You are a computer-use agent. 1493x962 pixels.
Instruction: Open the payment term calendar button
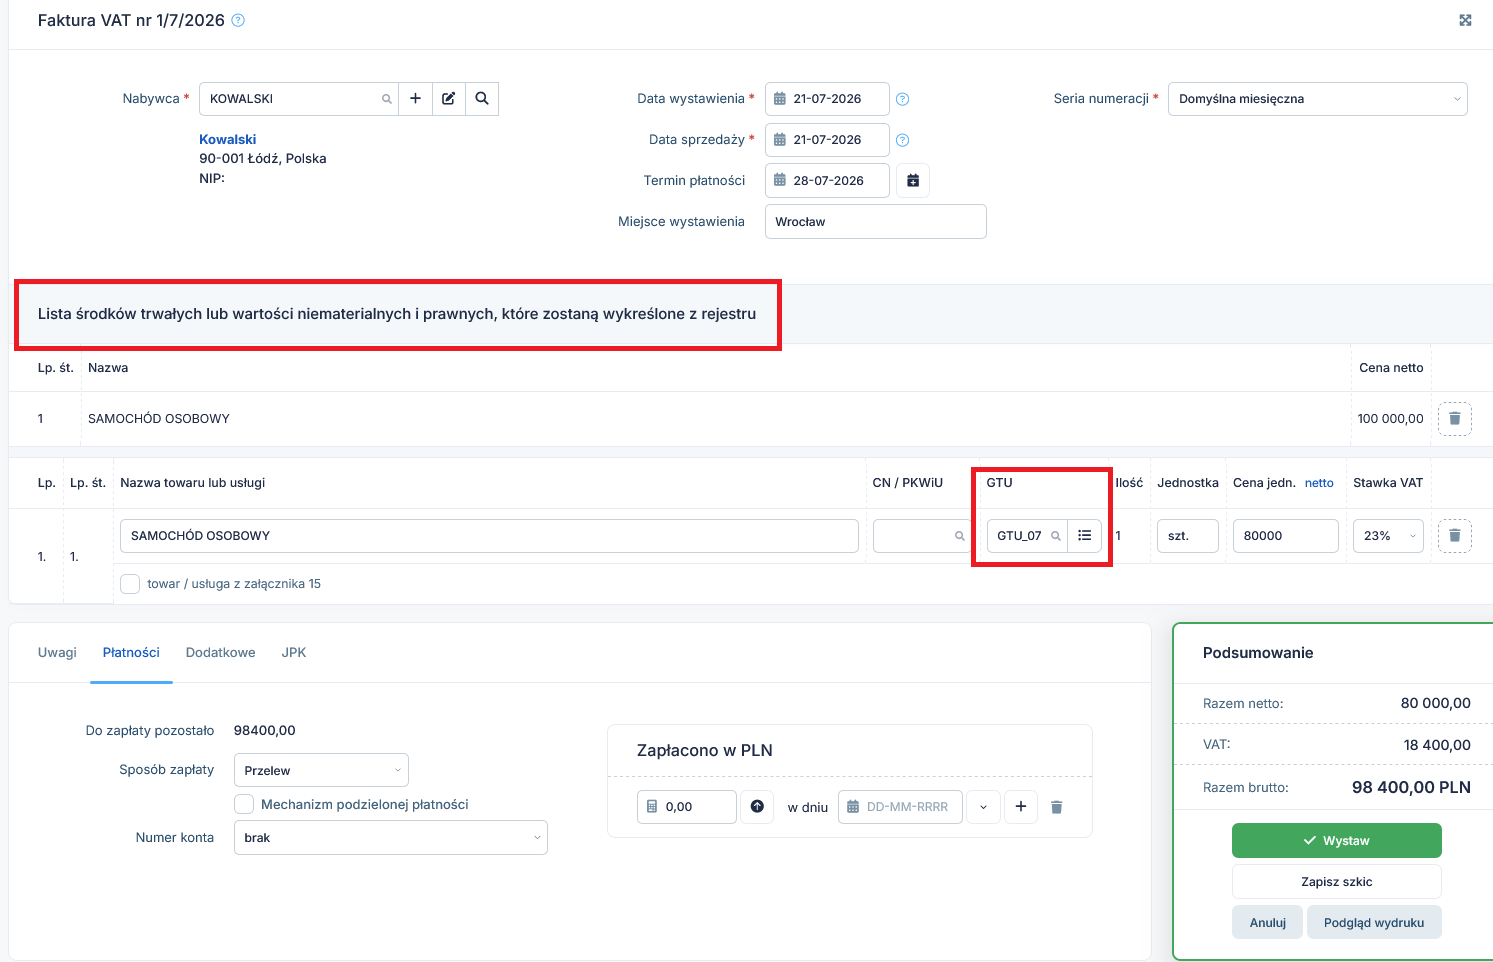point(913,181)
